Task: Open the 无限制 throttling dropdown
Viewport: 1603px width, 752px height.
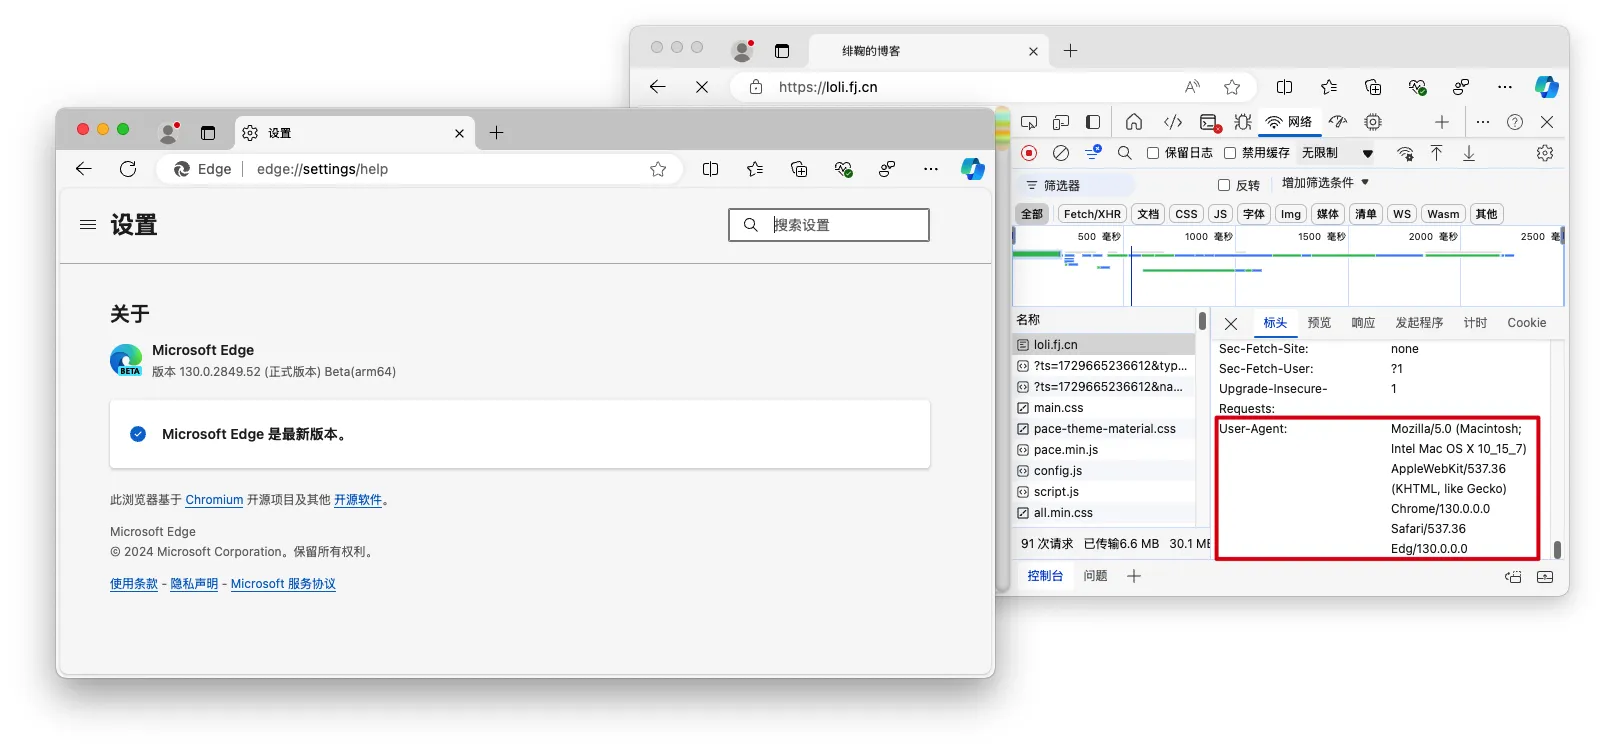Action: pyautogui.click(x=1337, y=153)
